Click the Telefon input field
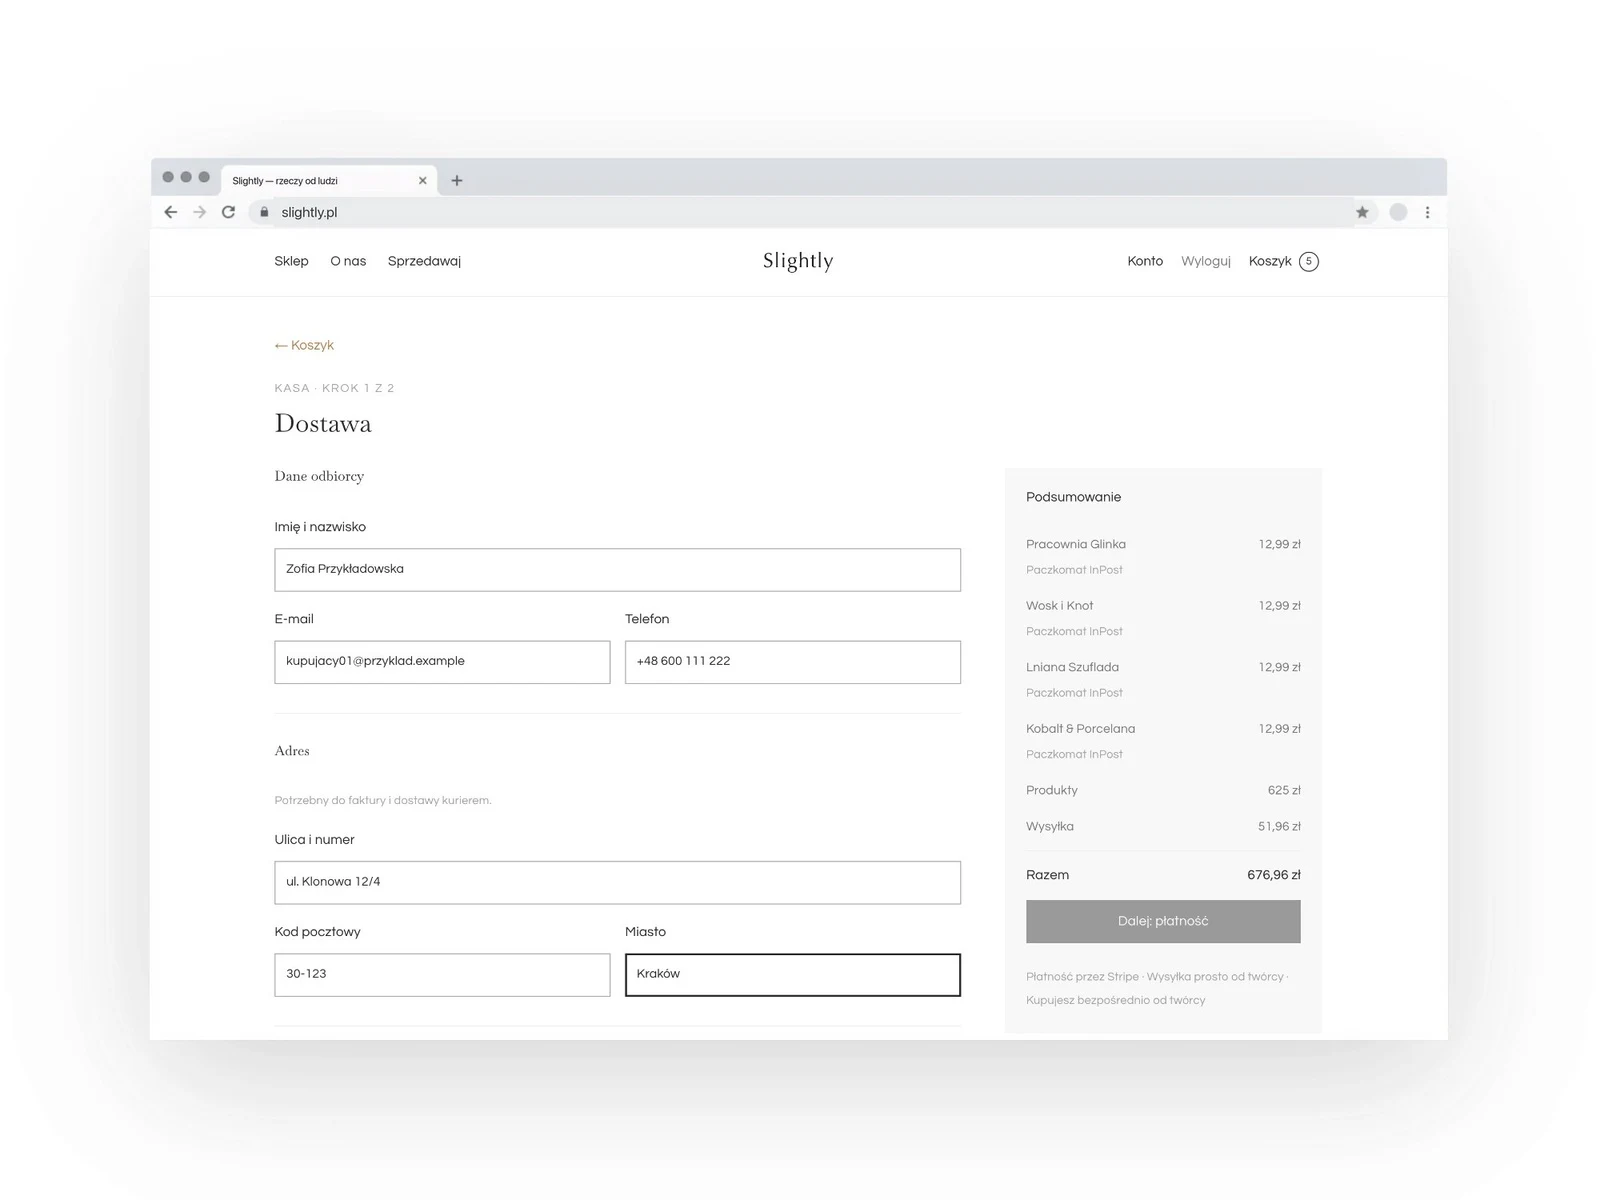This screenshot has height=1200, width=1600. click(793, 662)
